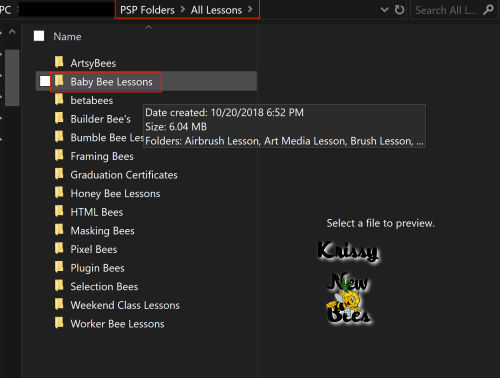This screenshot has height=378, width=500.
Task: Go to PSP Folders in breadcrumb
Action: 147,10
